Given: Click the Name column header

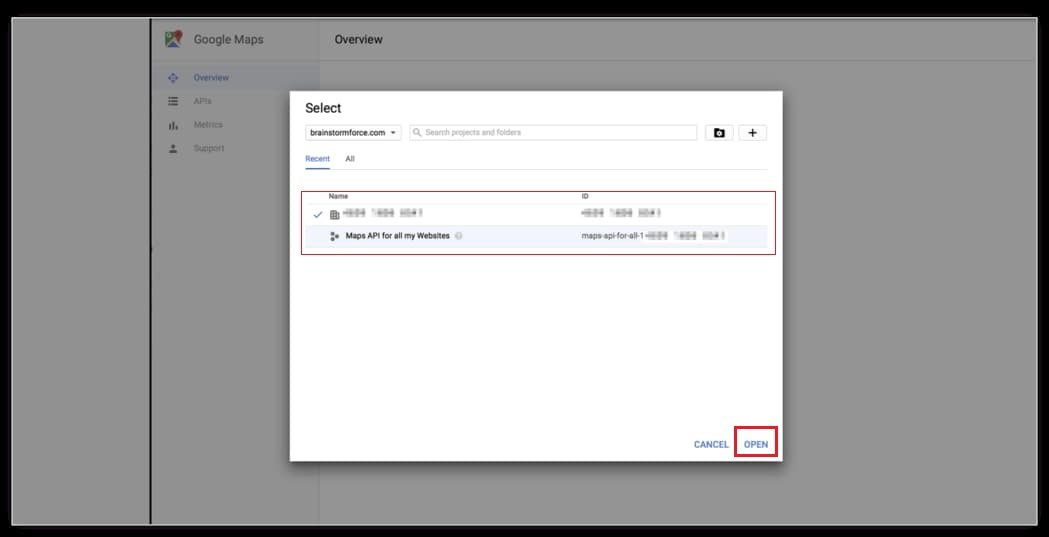Looking at the screenshot, I should point(339,197).
